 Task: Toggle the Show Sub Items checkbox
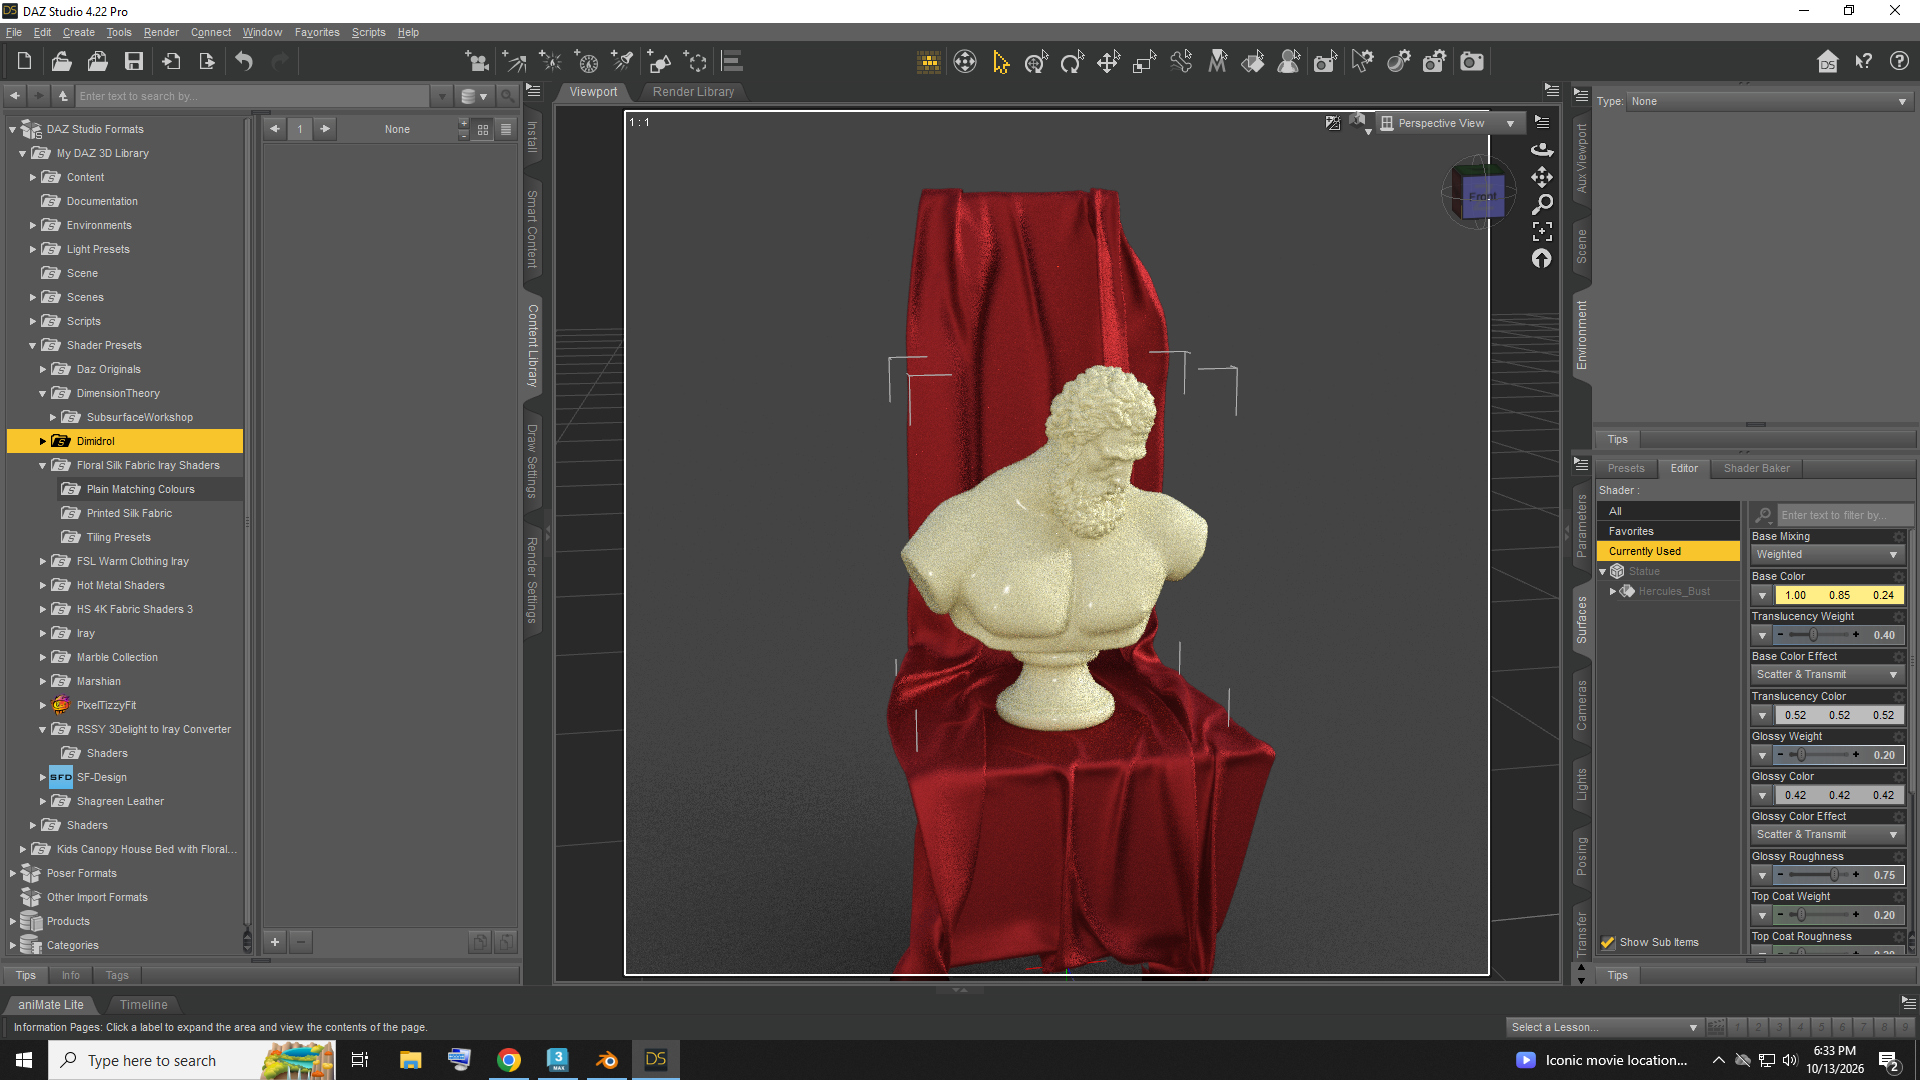coord(1608,943)
